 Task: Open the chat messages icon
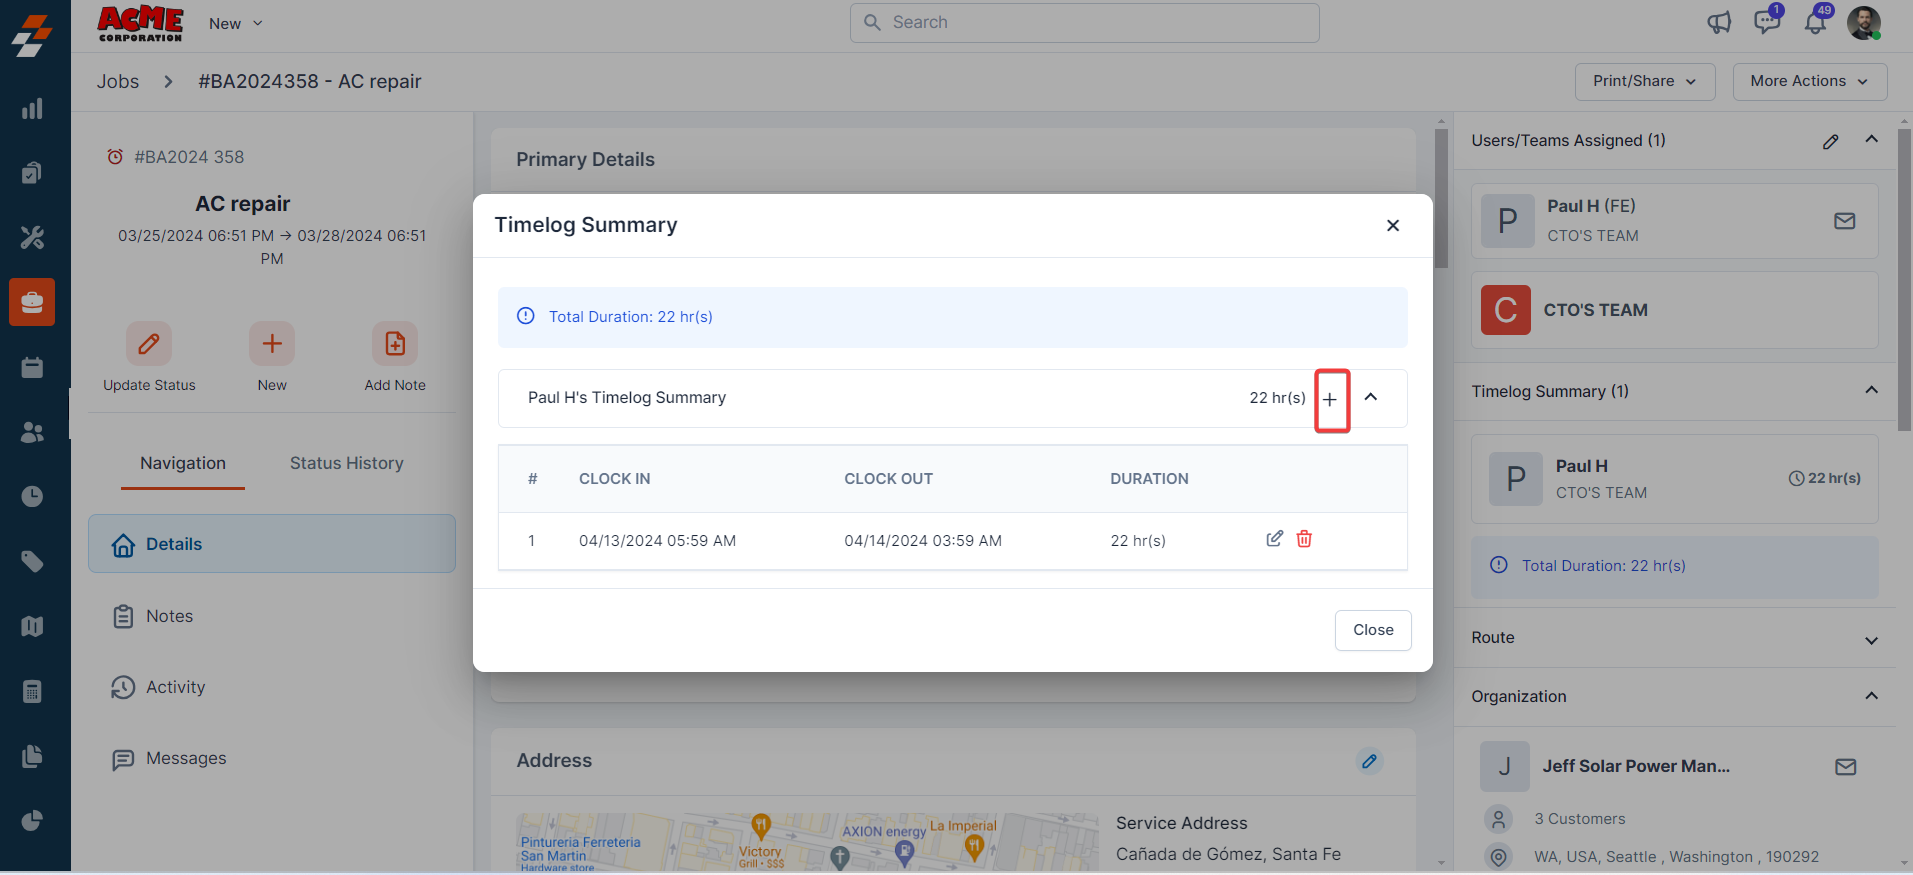1766,23
